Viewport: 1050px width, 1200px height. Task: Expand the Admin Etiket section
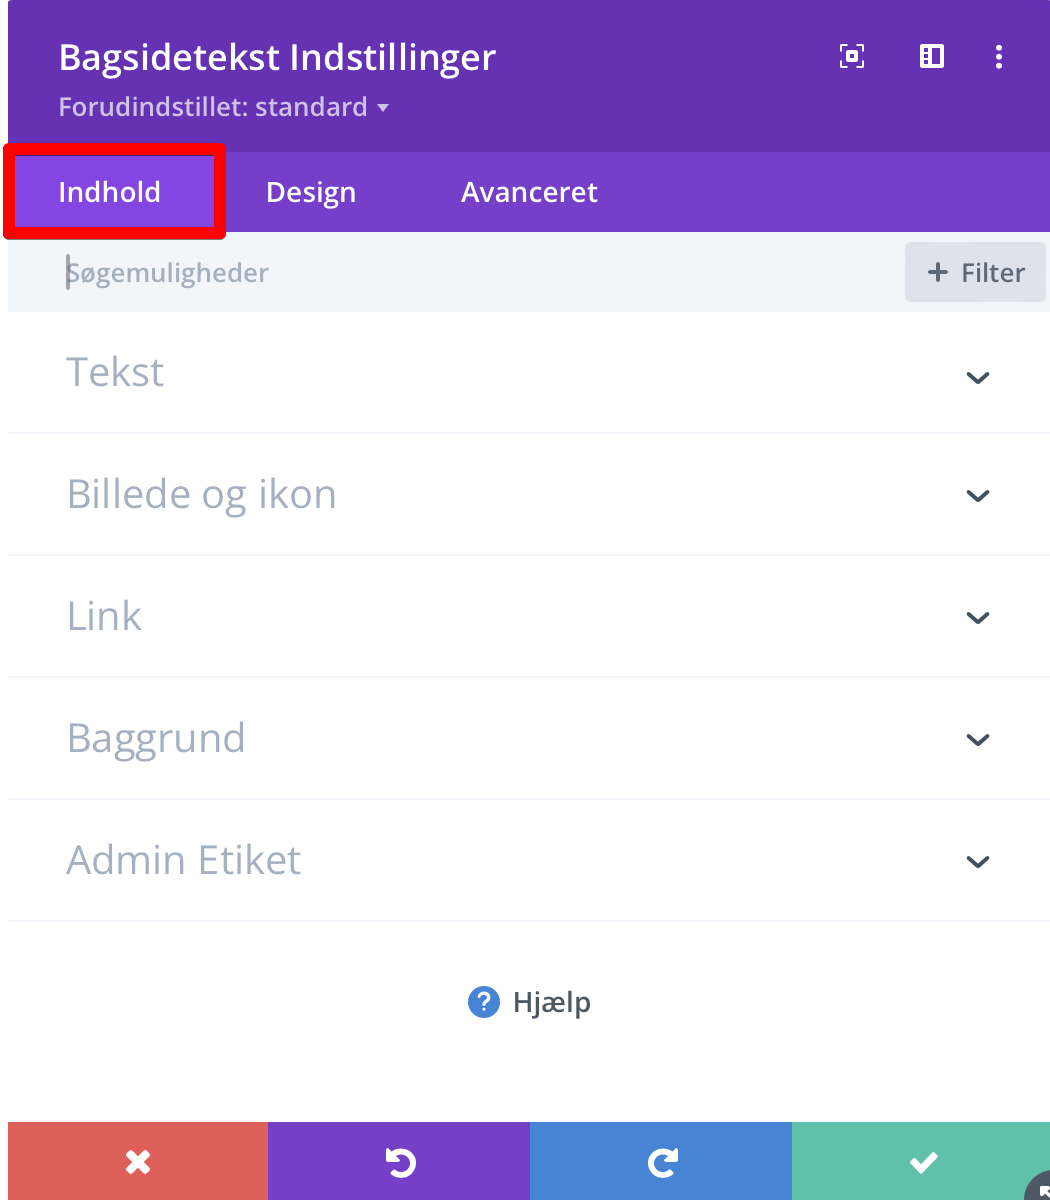[977, 861]
